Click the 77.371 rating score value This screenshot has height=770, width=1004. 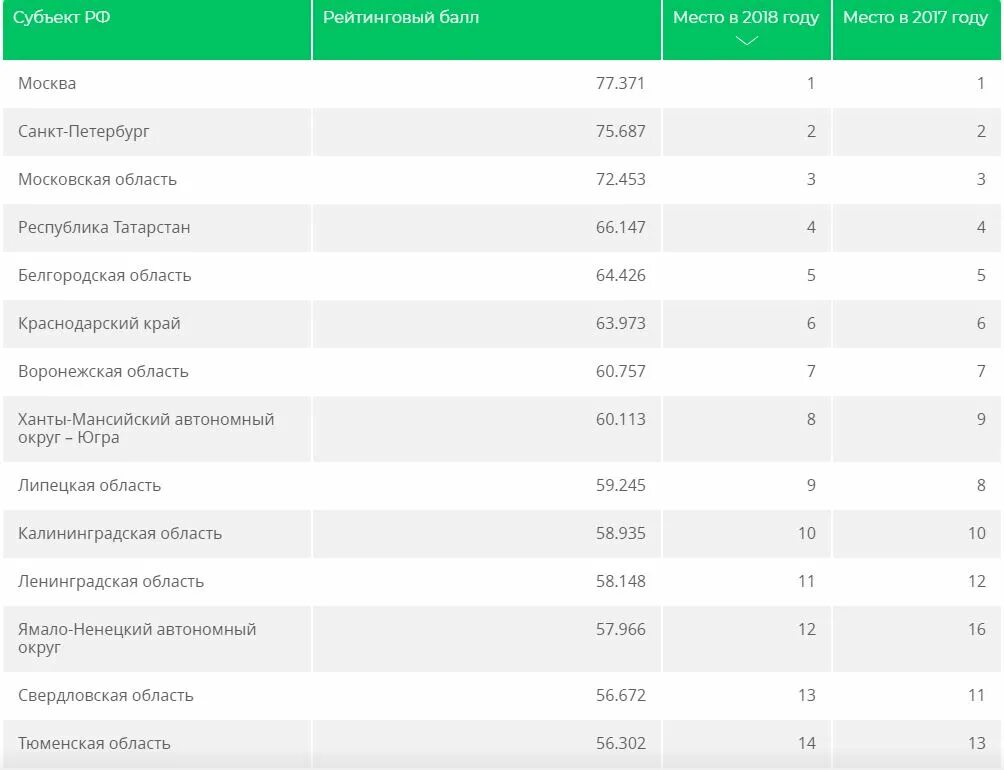620,84
